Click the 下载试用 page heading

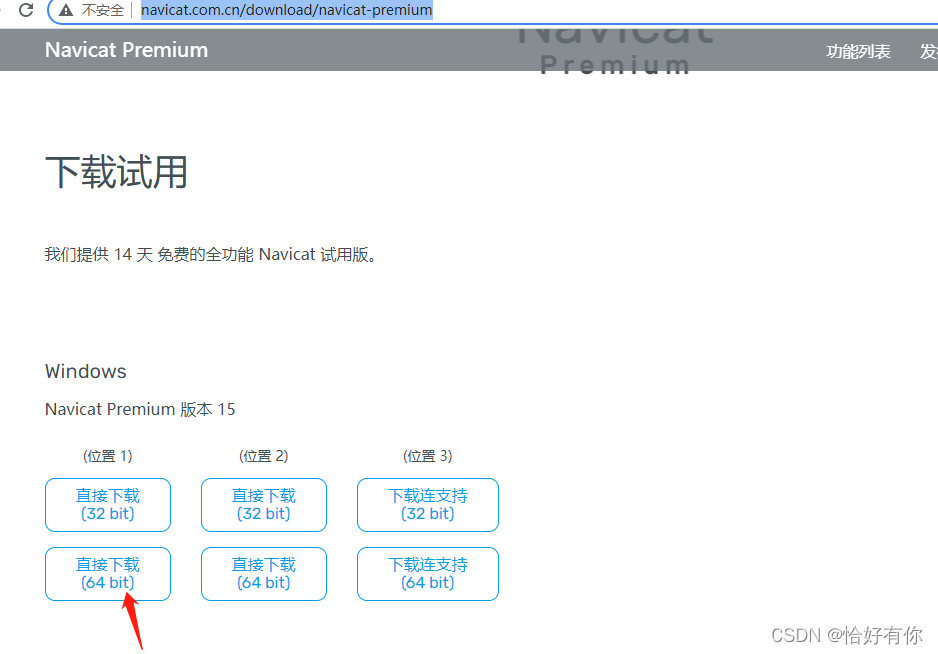[x=117, y=172]
